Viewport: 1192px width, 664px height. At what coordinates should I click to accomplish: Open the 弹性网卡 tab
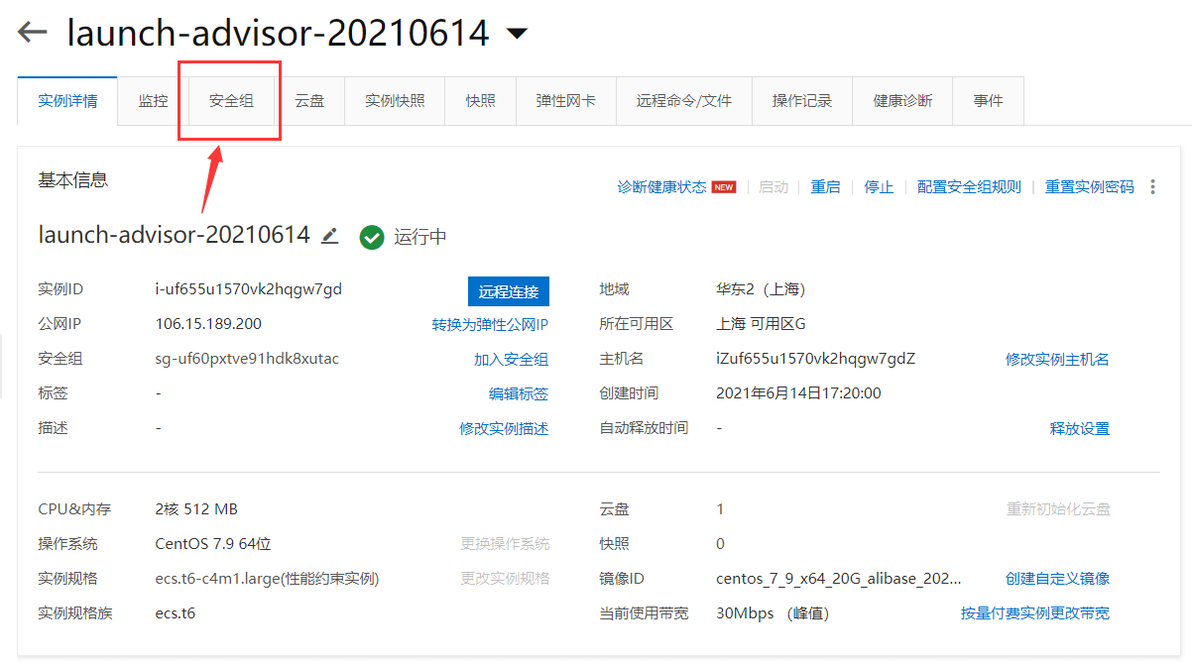566,100
